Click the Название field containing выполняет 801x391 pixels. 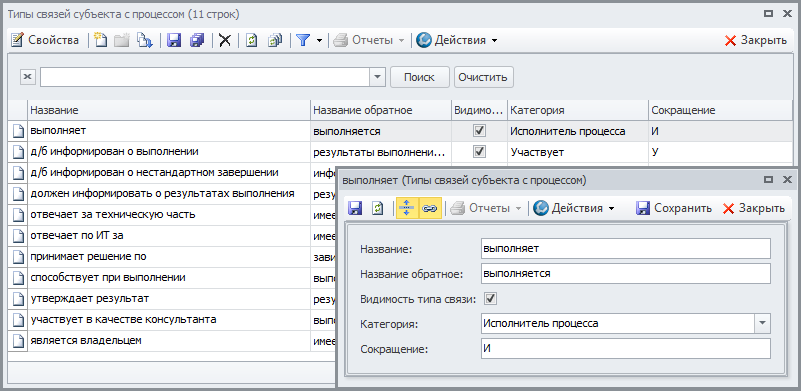click(x=625, y=248)
